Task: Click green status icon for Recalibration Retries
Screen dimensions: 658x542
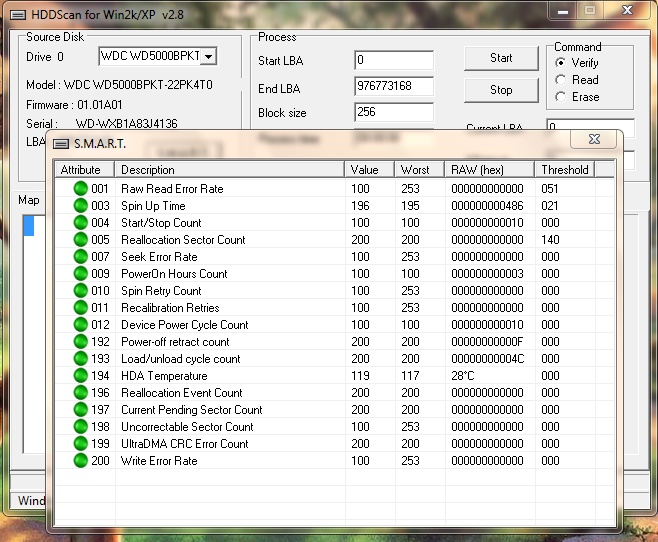Action: click(x=80, y=307)
